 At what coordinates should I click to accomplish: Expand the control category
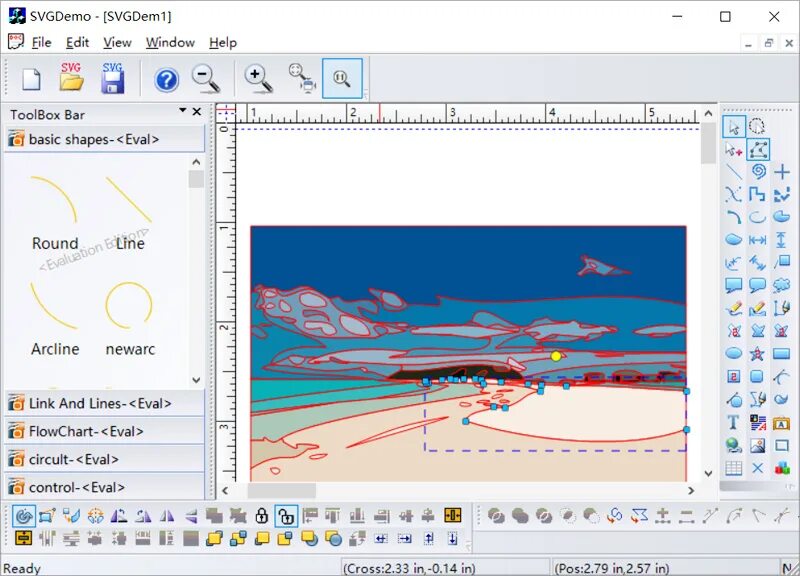(x=105, y=488)
